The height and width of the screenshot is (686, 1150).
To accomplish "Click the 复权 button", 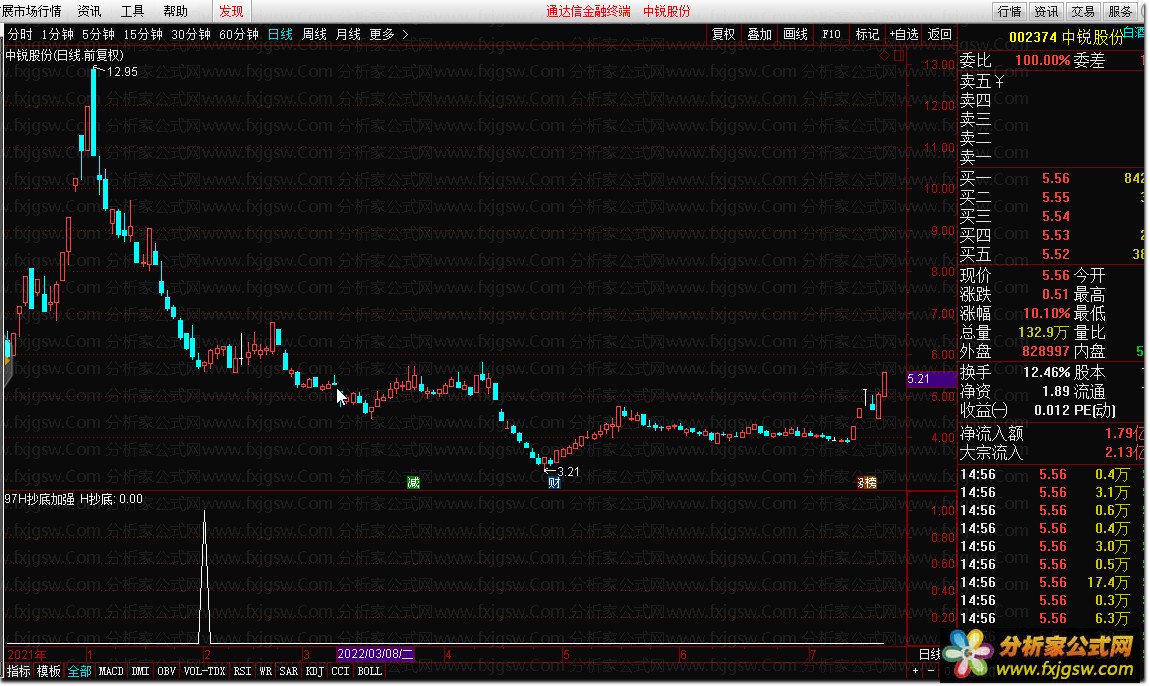I will click(723, 34).
